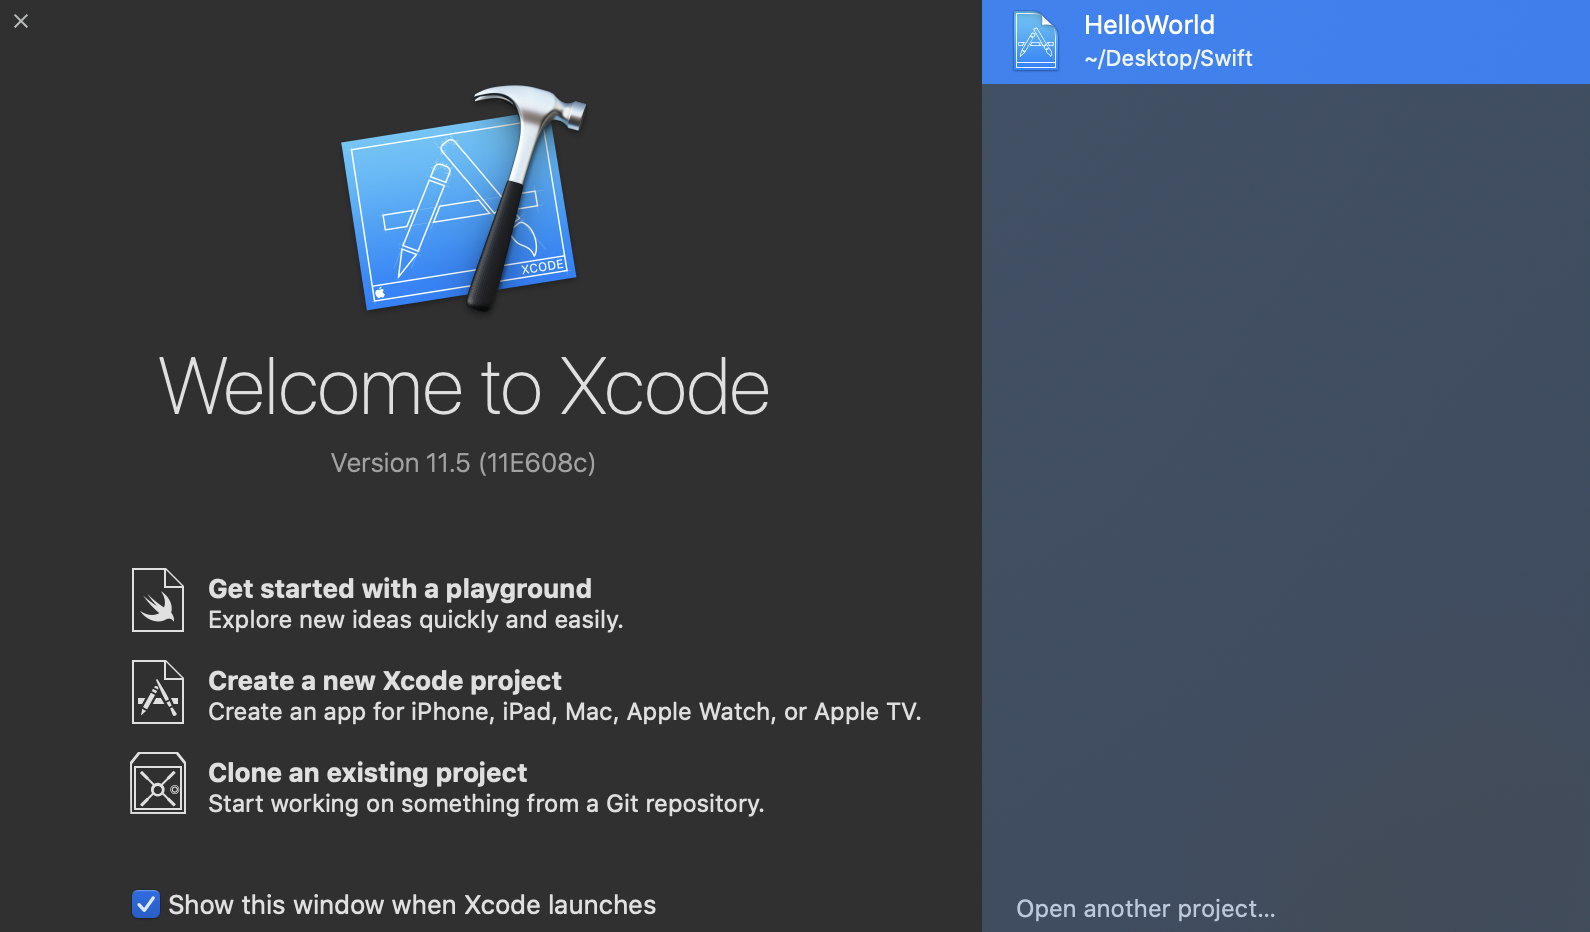Image resolution: width=1590 pixels, height=932 pixels.
Task: Click the ~/Desktop/Swift path text
Action: pyautogui.click(x=1168, y=58)
